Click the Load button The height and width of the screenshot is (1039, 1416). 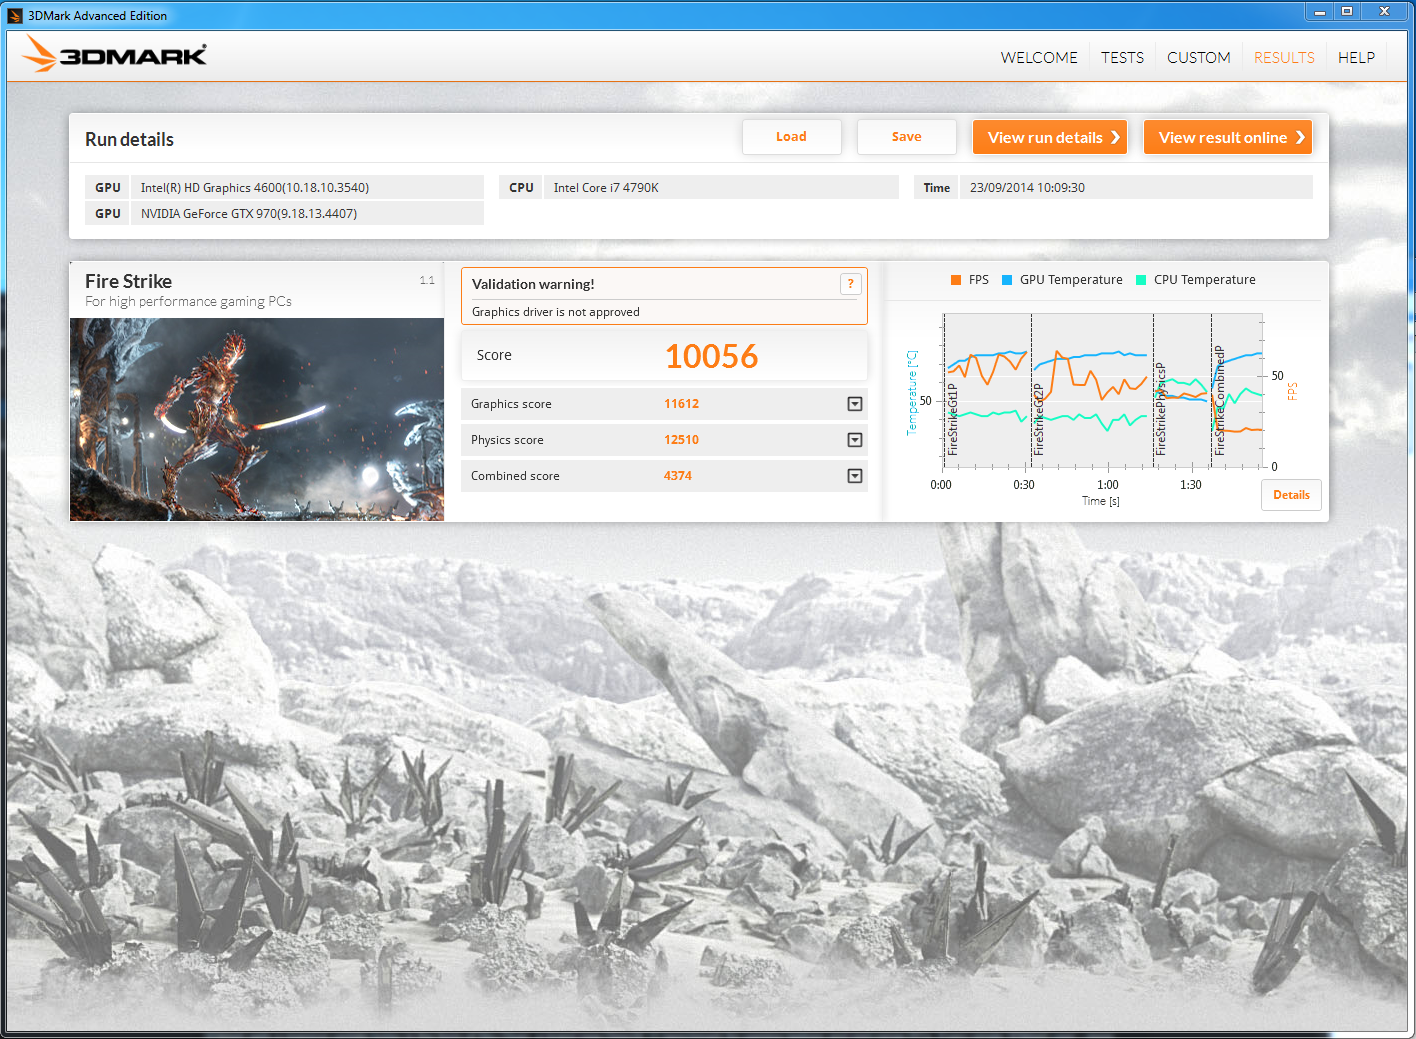(x=791, y=137)
